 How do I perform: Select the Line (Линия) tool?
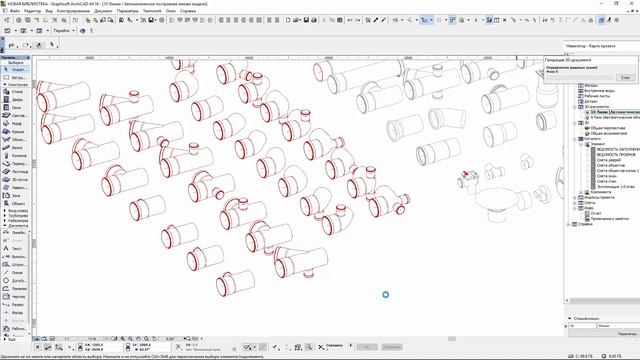15,272
